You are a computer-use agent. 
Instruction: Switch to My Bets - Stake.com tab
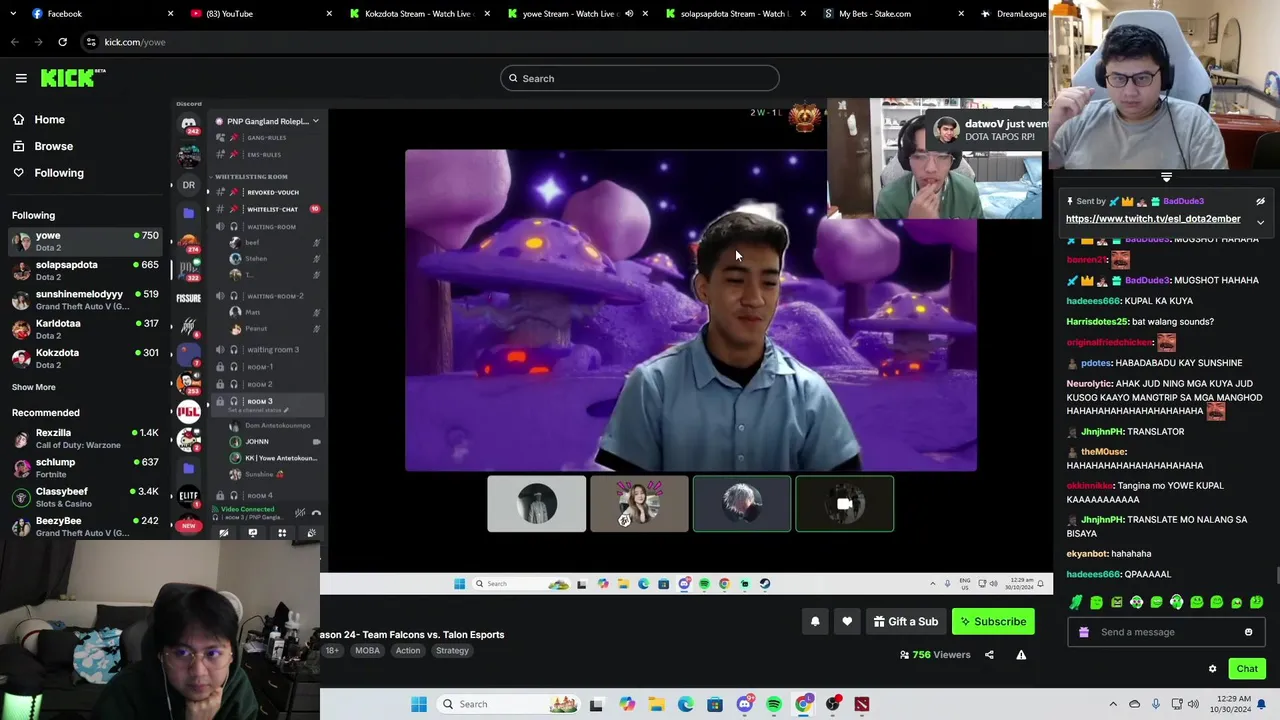coord(893,14)
